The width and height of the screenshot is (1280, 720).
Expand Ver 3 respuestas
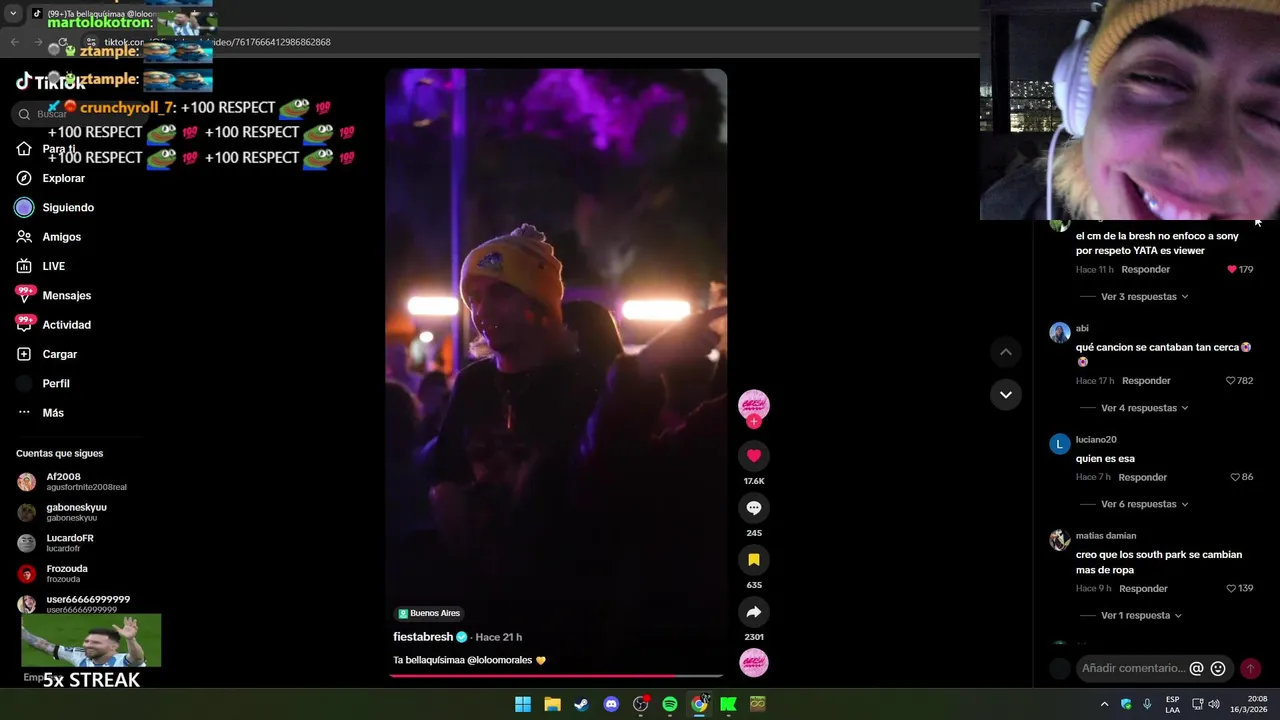[1144, 297]
